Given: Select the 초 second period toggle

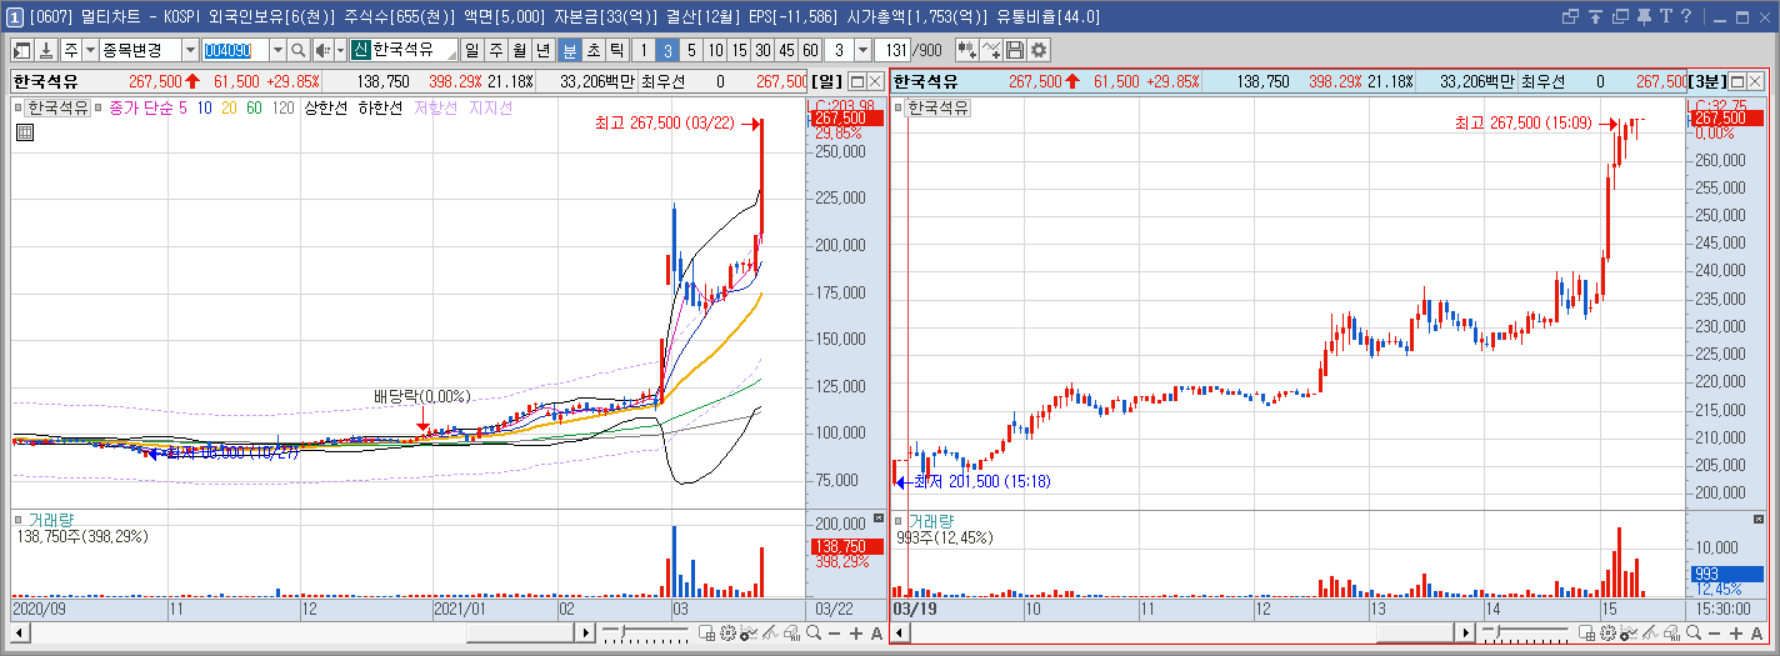Looking at the screenshot, I should tap(594, 50).
